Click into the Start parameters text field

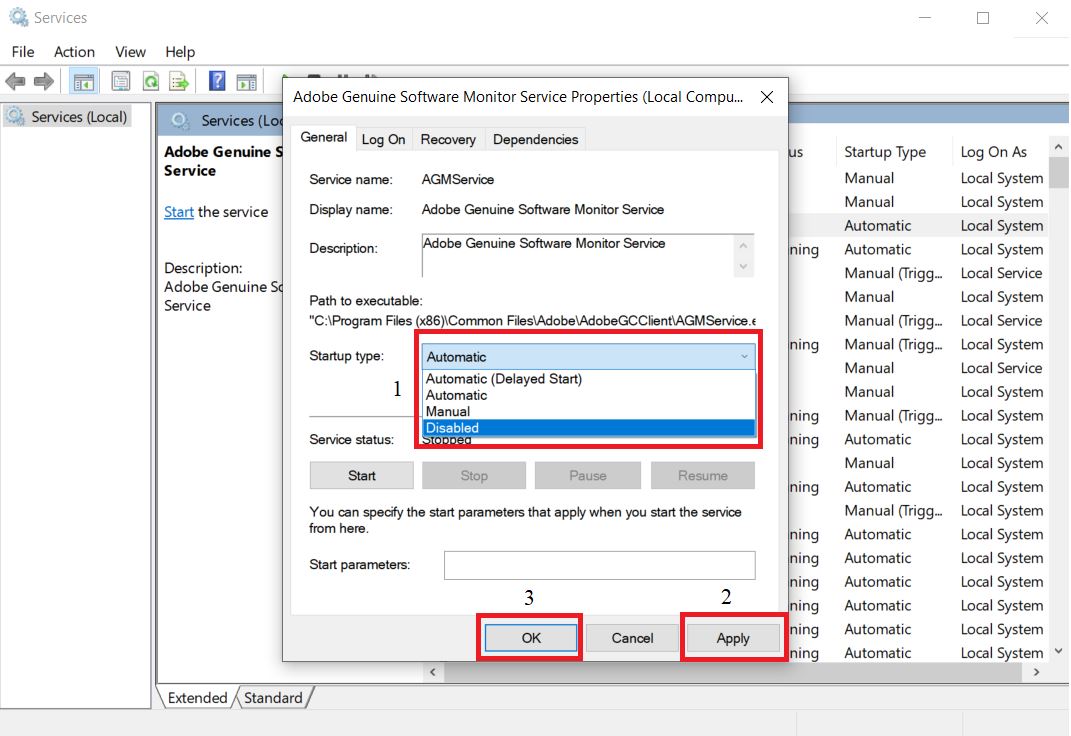(599, 565)
